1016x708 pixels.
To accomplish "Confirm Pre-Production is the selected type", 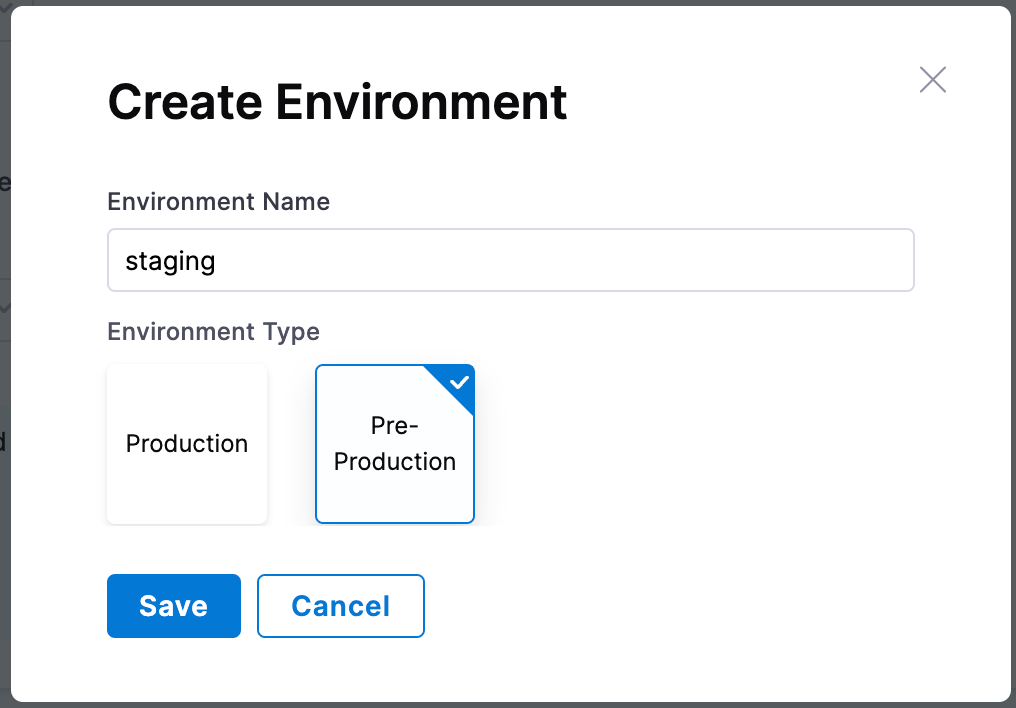I will coord(395,443).
